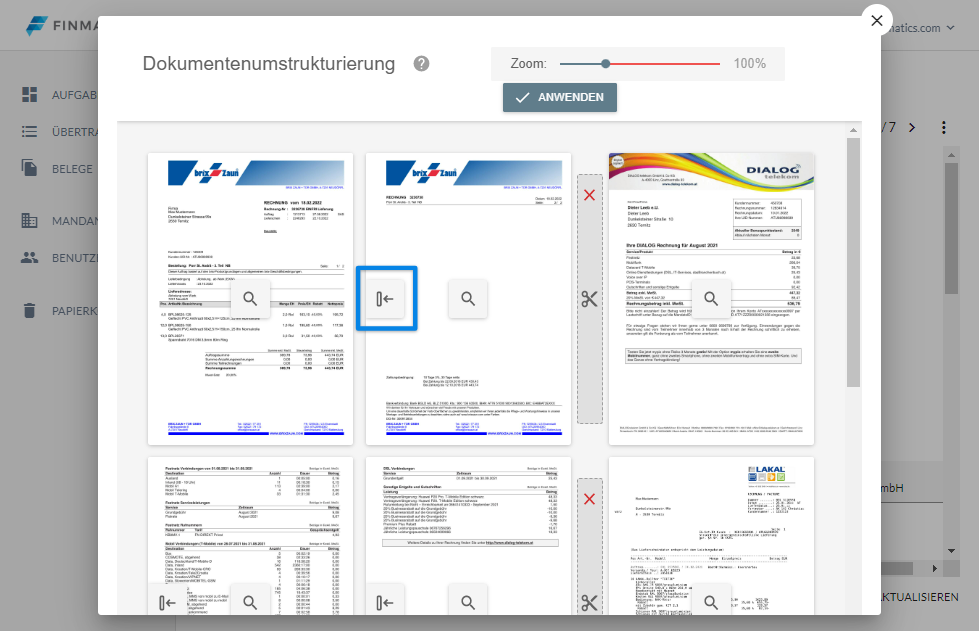Image resolution: width=979 pixels, height=631 pixels.
Task: Merge second brix Zaun page with previous
Action: (385, 299)
